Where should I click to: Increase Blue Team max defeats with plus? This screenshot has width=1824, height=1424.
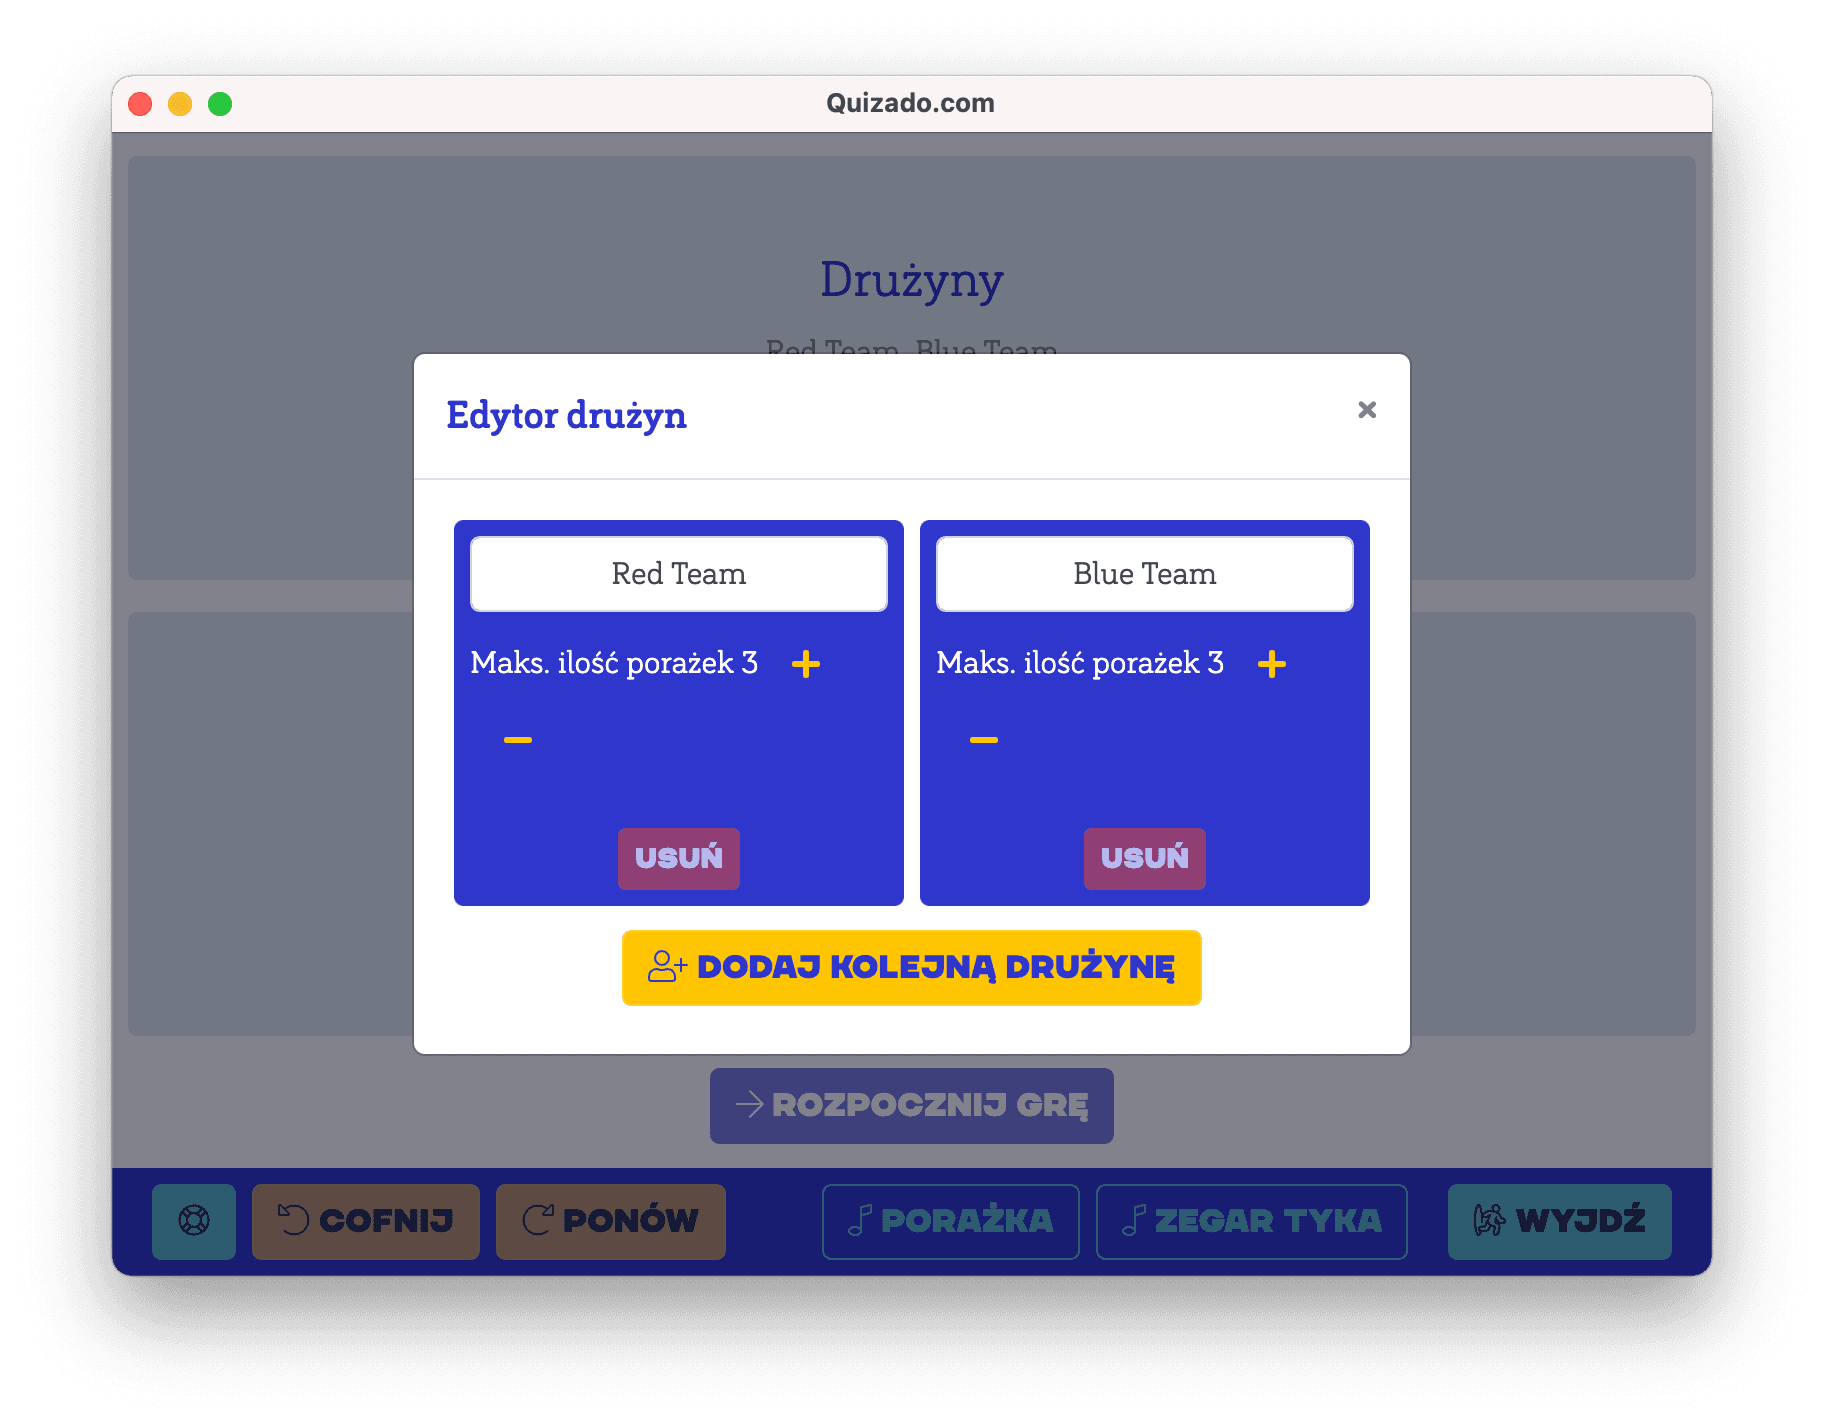[1271, 664]
